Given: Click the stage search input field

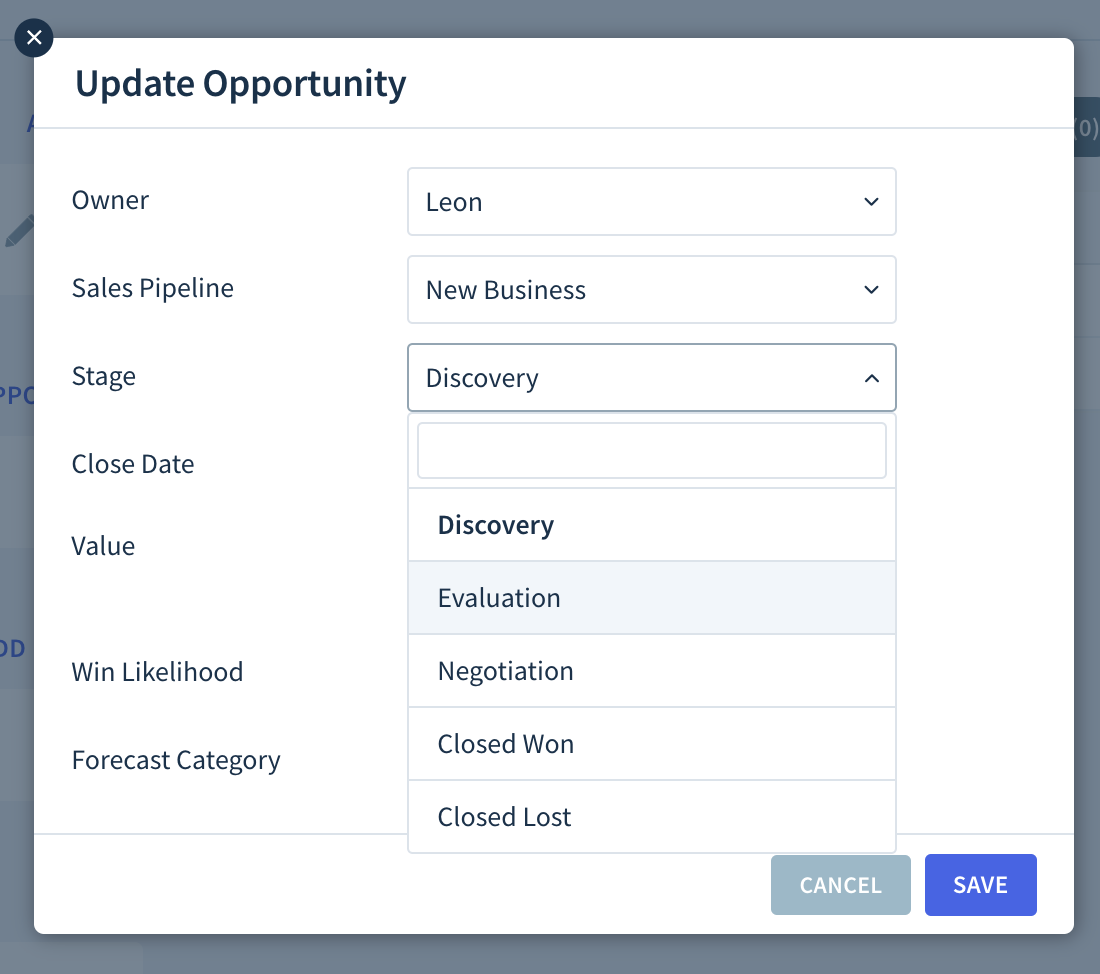Looking at the screenshot, I should 652,451.
